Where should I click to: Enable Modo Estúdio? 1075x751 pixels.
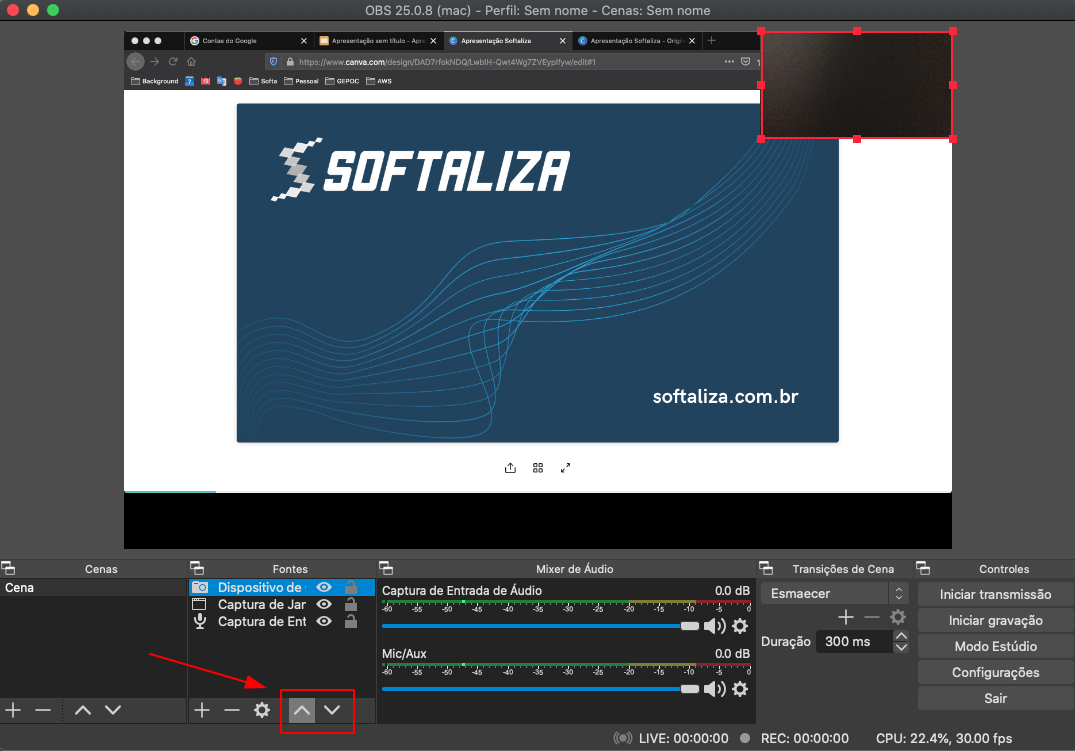(995, 647)
